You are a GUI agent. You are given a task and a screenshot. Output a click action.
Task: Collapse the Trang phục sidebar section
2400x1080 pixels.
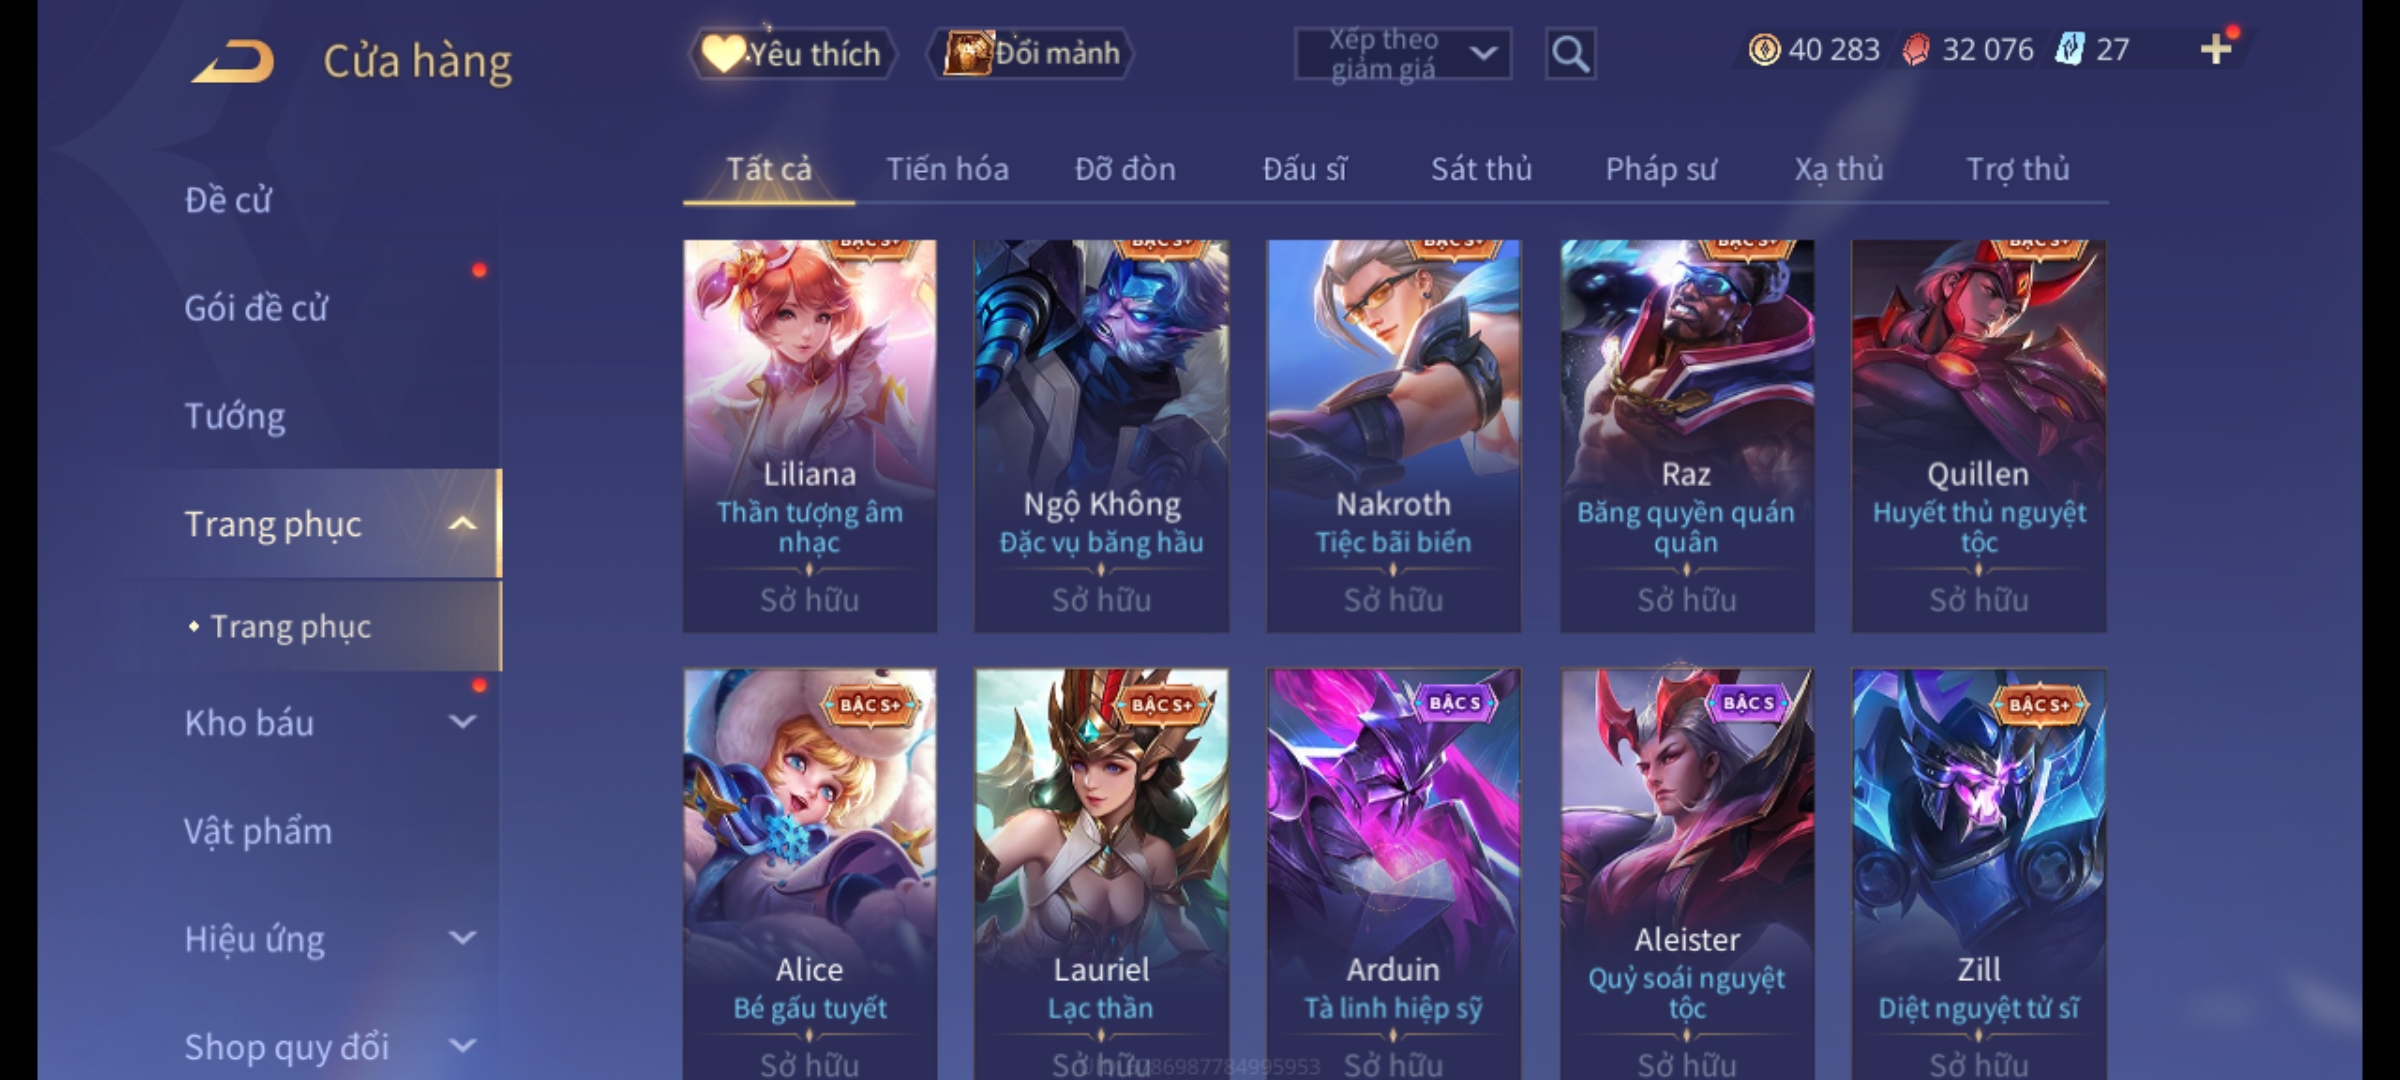[x=462, y=523]
